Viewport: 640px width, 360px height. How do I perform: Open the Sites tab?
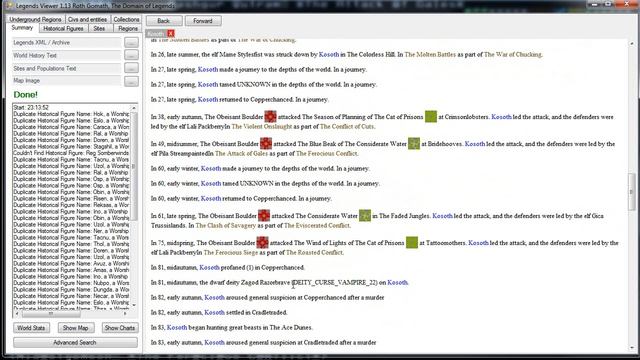tap(99, 29)
